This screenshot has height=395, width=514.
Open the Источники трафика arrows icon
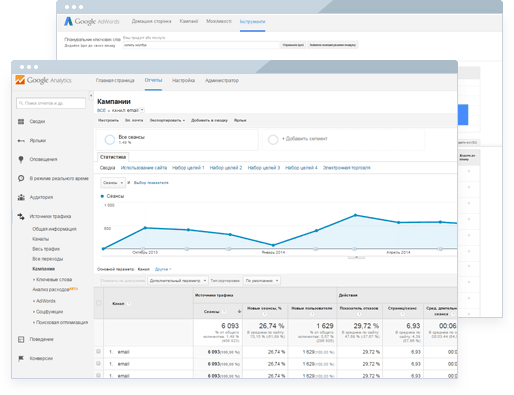click(21, 217)
